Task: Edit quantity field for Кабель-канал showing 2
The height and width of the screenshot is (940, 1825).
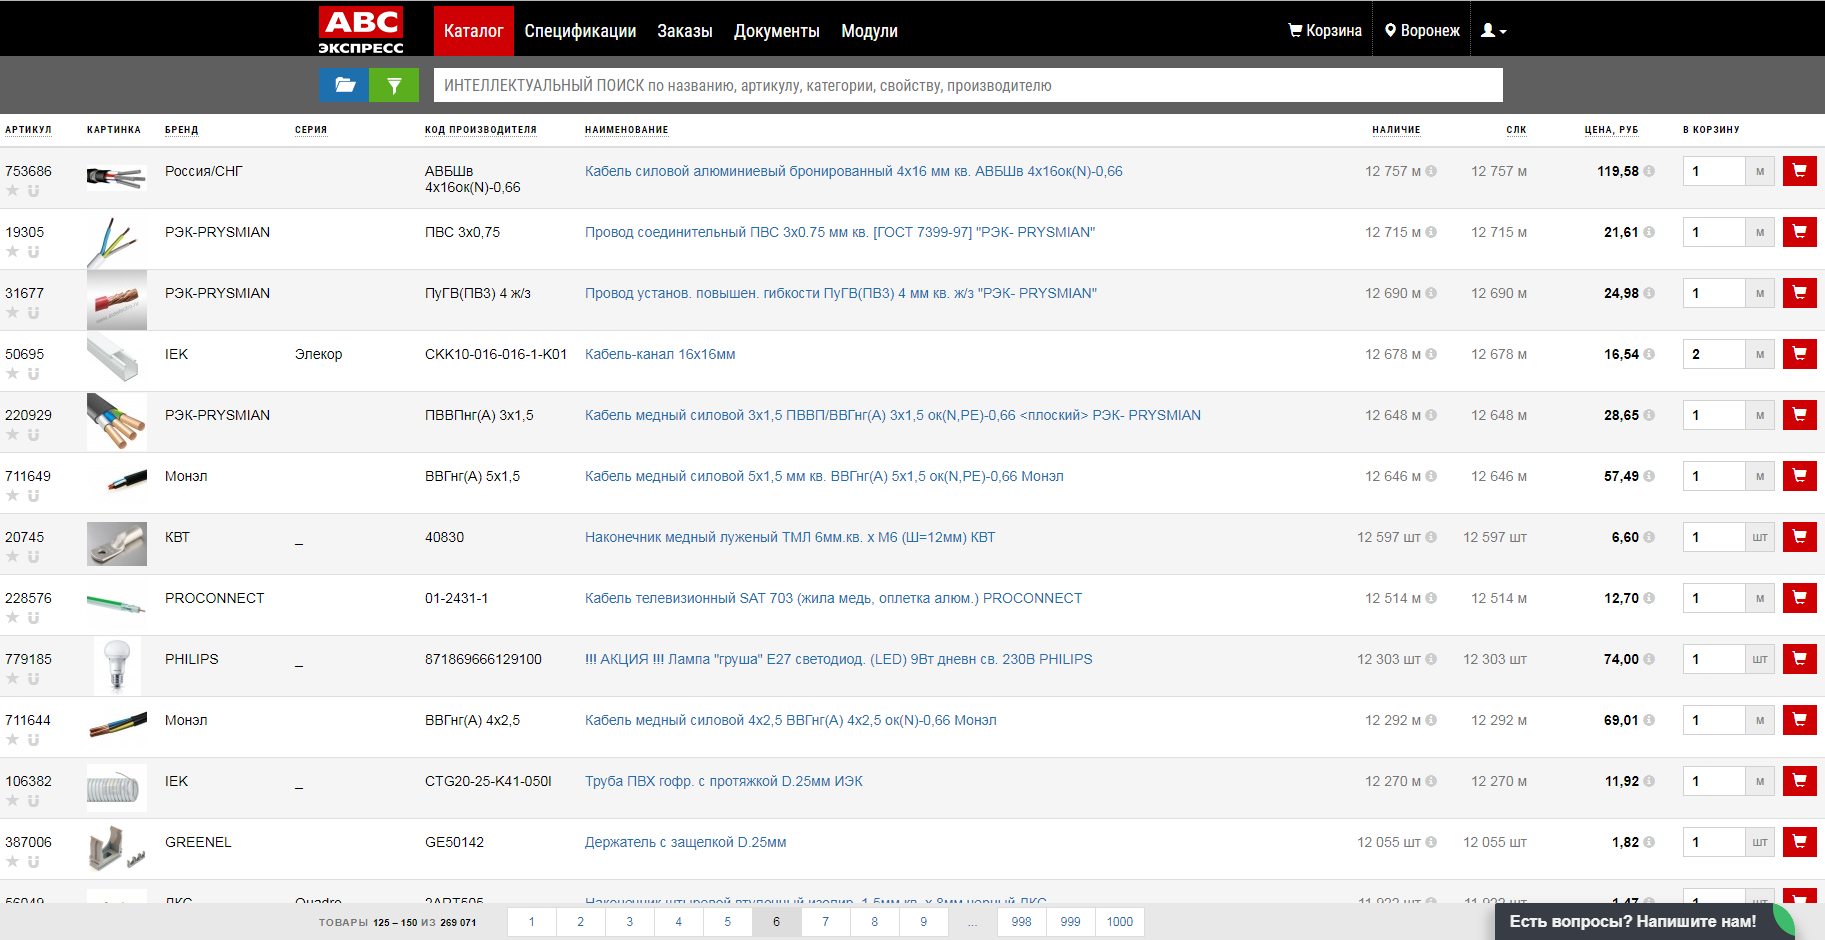Action: tap(1714, 354)
